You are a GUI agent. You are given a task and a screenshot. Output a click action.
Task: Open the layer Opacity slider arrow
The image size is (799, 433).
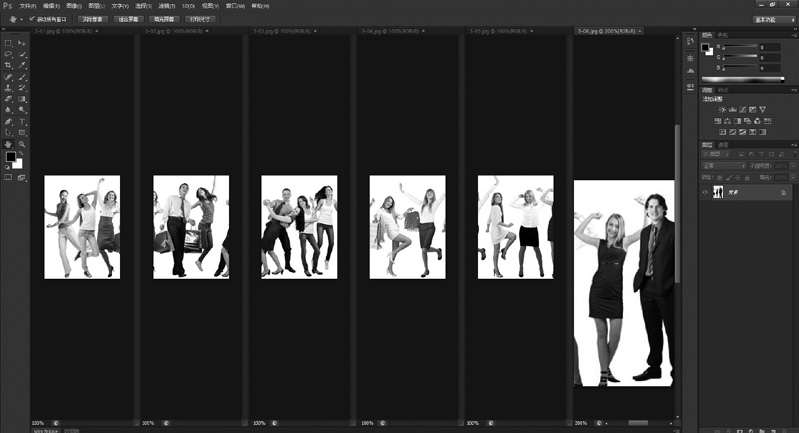(x=792, y=166)
